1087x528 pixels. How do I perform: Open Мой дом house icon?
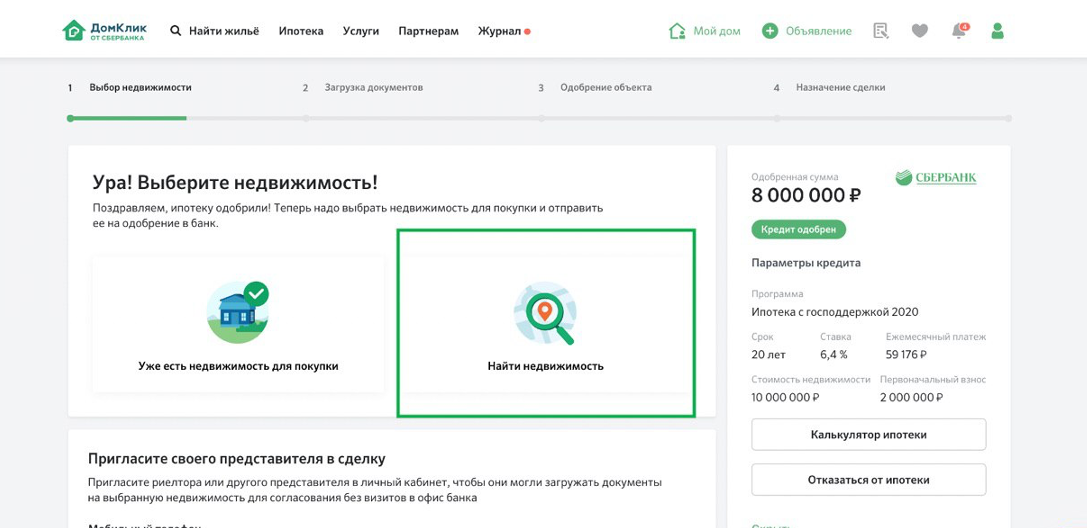tap(677, 31)
